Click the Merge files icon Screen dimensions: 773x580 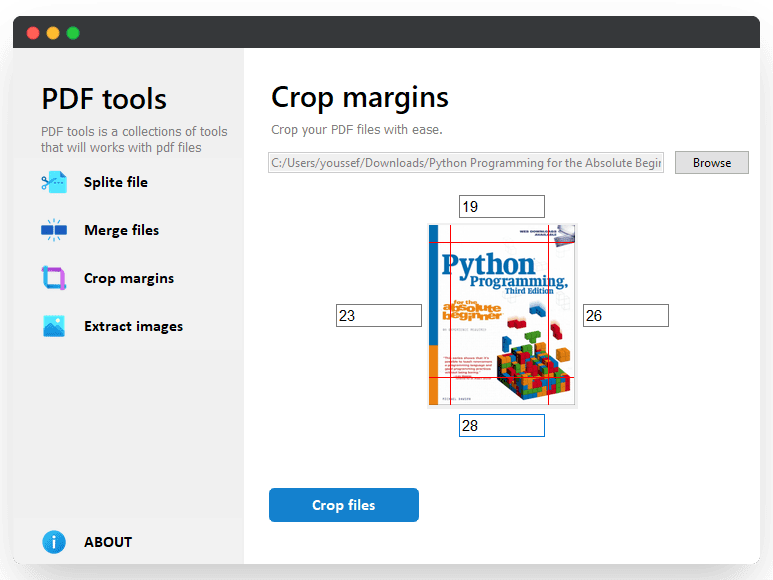pyautogui.click(x=54, y=230)
